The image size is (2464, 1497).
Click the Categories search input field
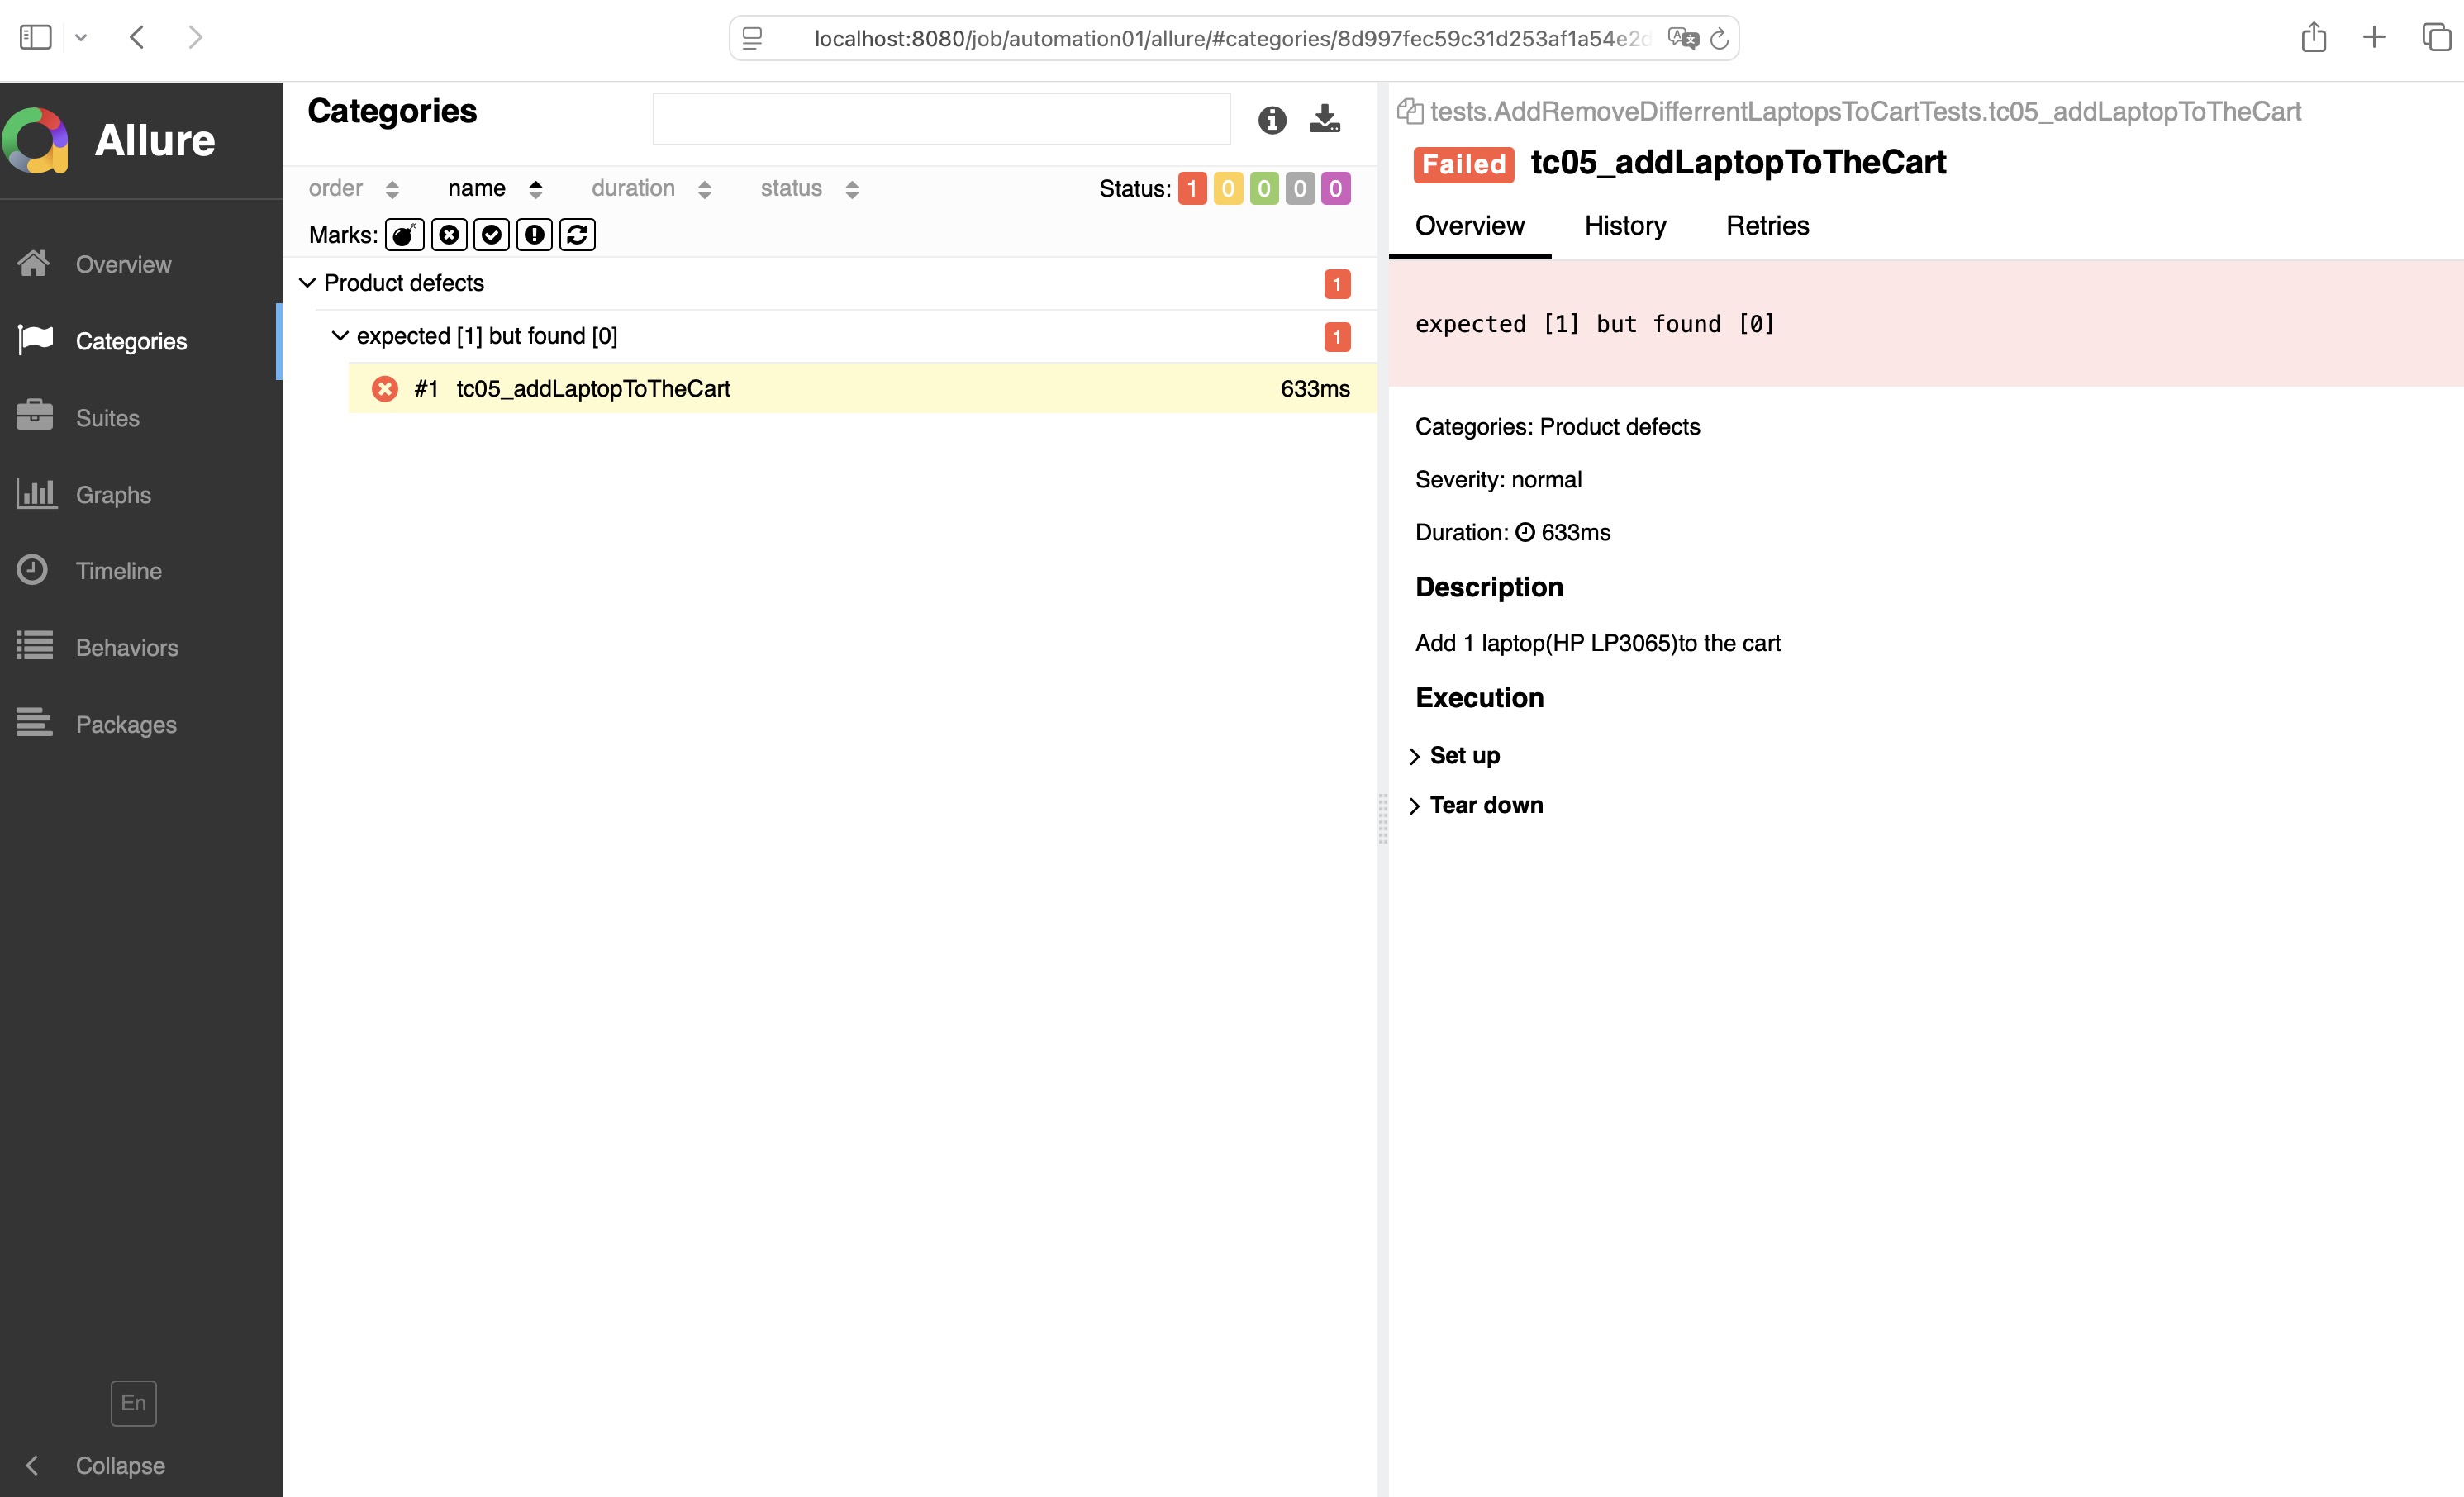point(941,119)
